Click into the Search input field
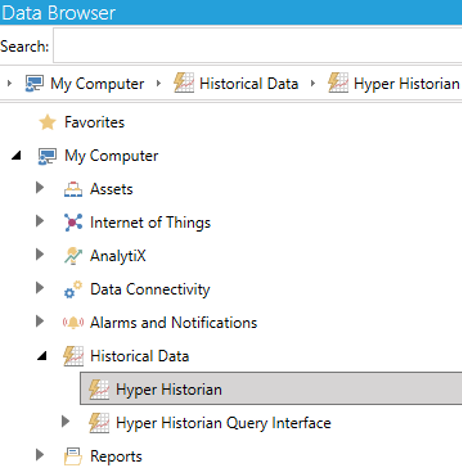Screen dimensions: 462x469 coord(257,46)
